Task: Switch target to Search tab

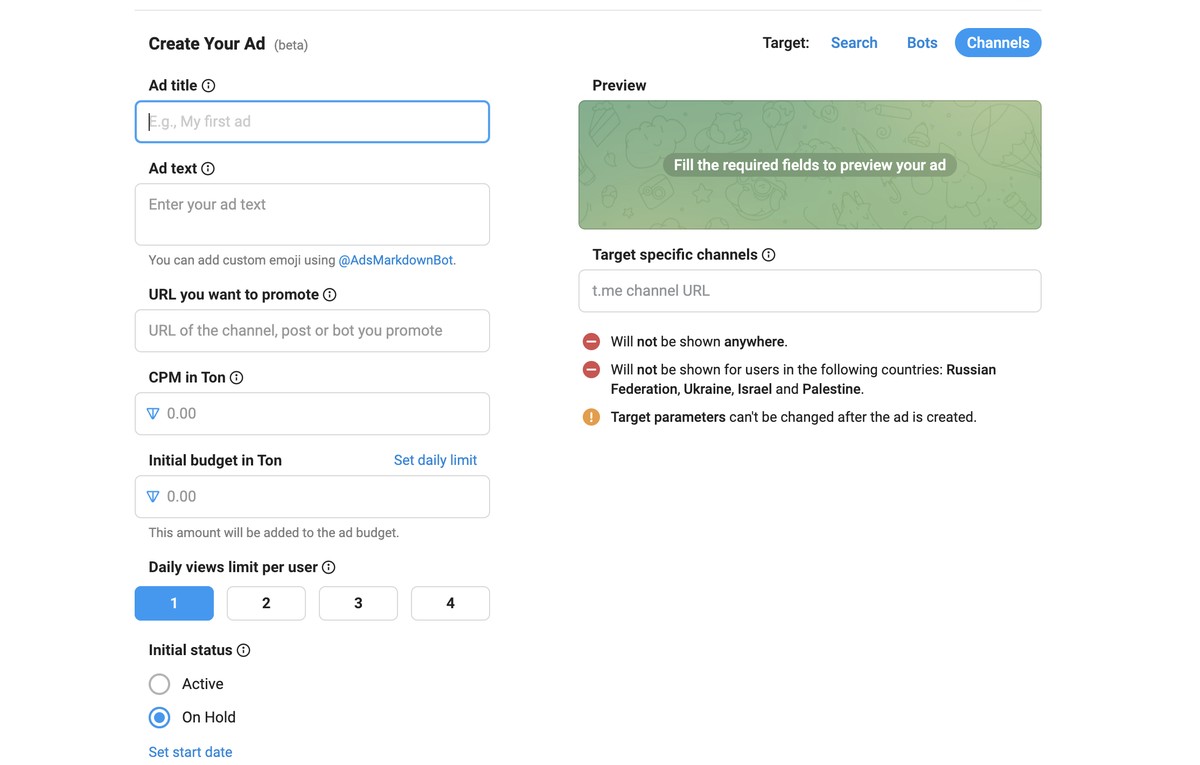Action: pyautogui.click(x=854, y=43)
